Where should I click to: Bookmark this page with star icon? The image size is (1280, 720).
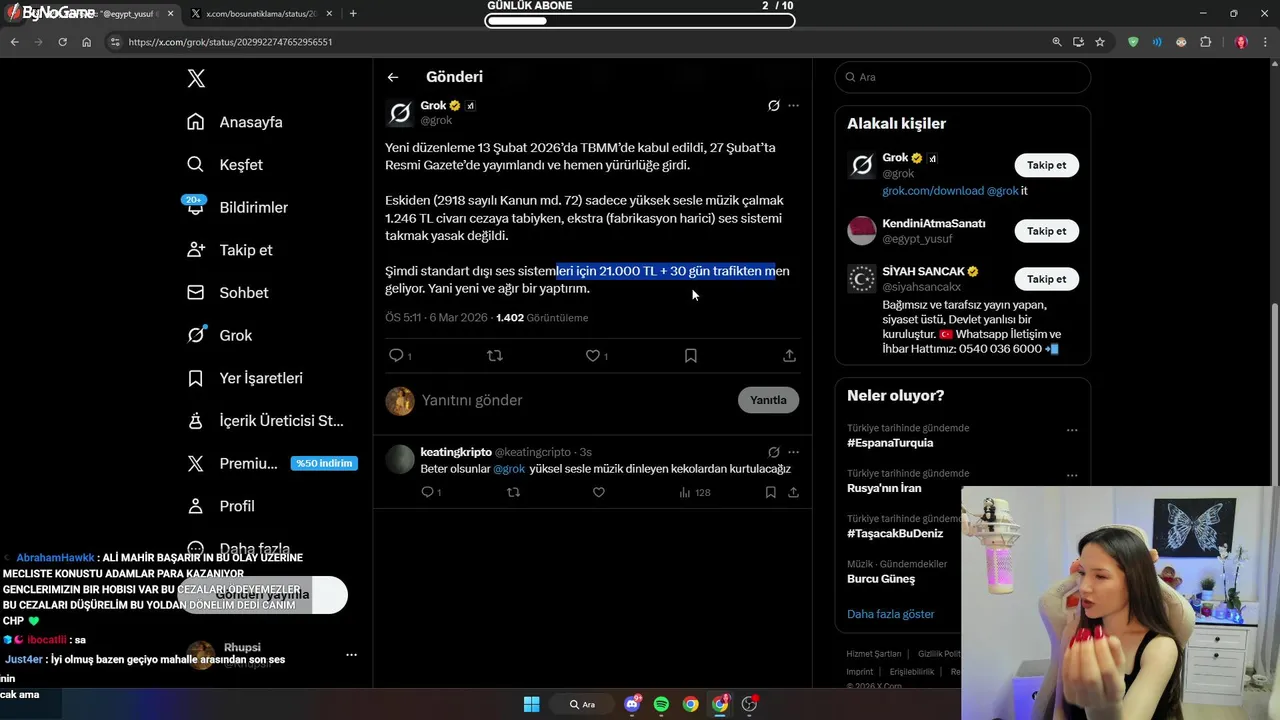click(x=1100, y=42)
